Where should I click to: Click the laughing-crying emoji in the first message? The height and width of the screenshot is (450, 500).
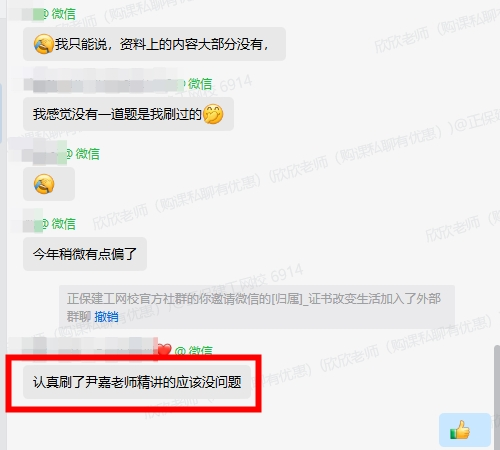point(44,44)
